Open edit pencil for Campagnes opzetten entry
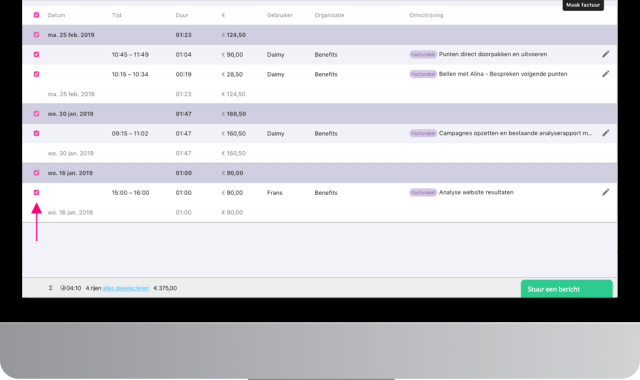Image resolution: width=640 pixels, height=380 pixels. pos(605,133)
